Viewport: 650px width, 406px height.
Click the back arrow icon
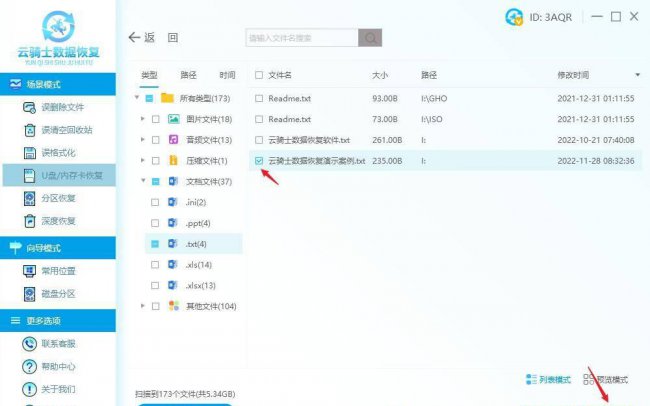(134, 38)
